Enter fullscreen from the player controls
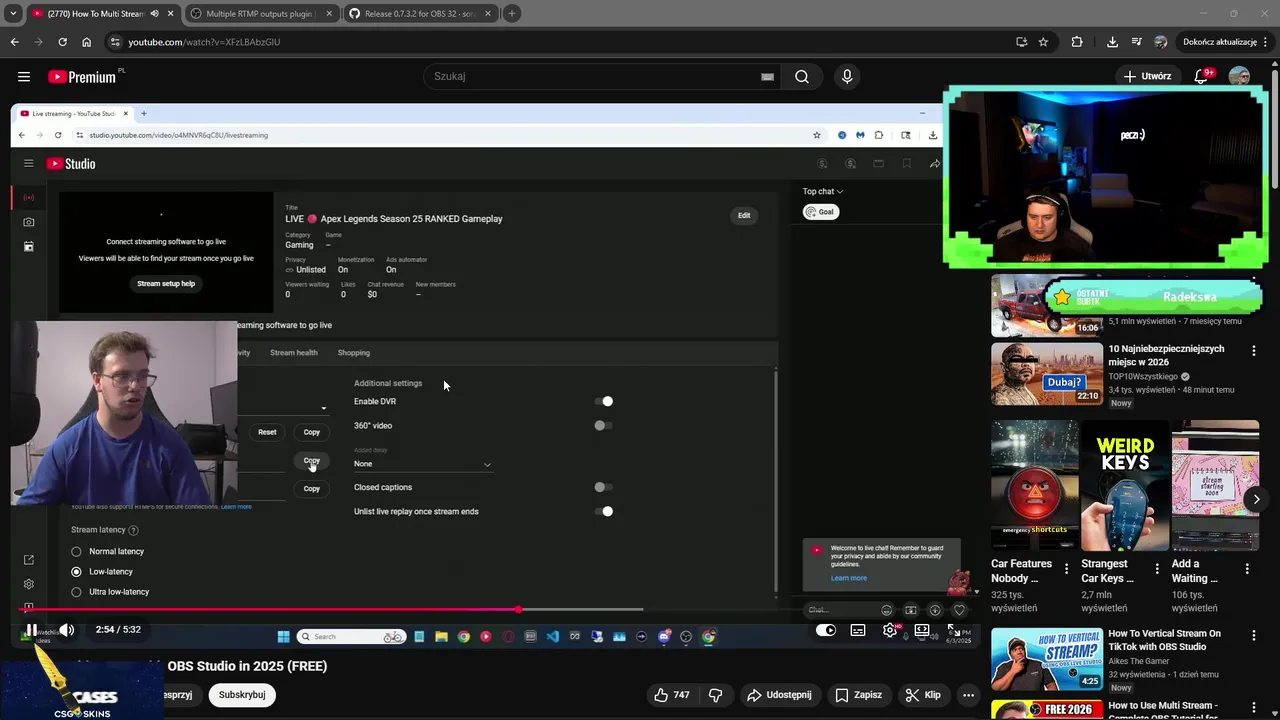The width and height of the screenshot is (1280, 720). coord(954,630)
